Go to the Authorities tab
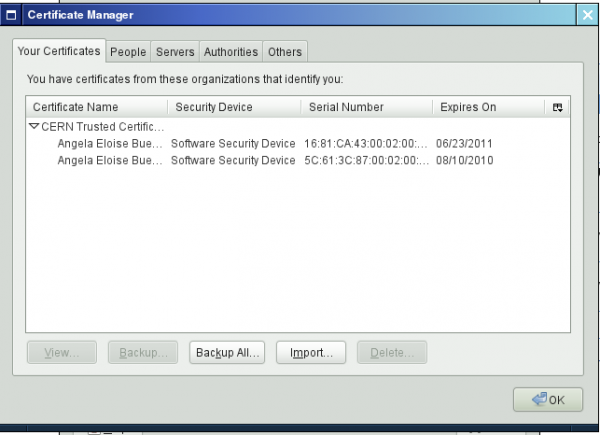 click(x=231, y=52)
